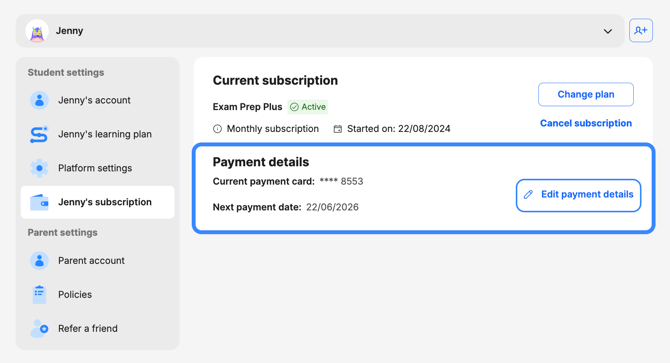This screenshot has height=363, width=670.
Task: Click the Policies clipboard icon
Action: point(39,294)
